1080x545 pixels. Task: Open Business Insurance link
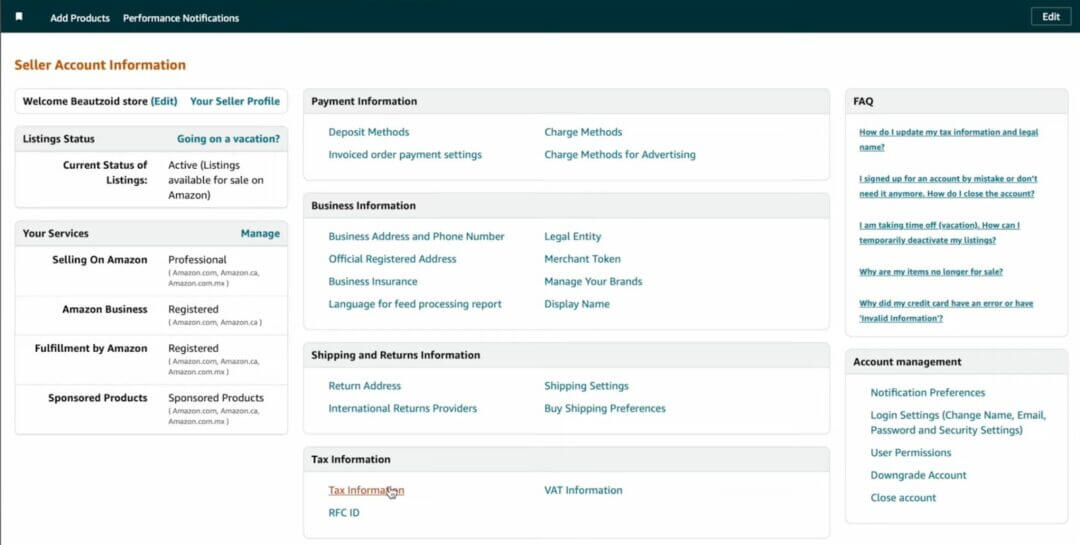(373, 282)
